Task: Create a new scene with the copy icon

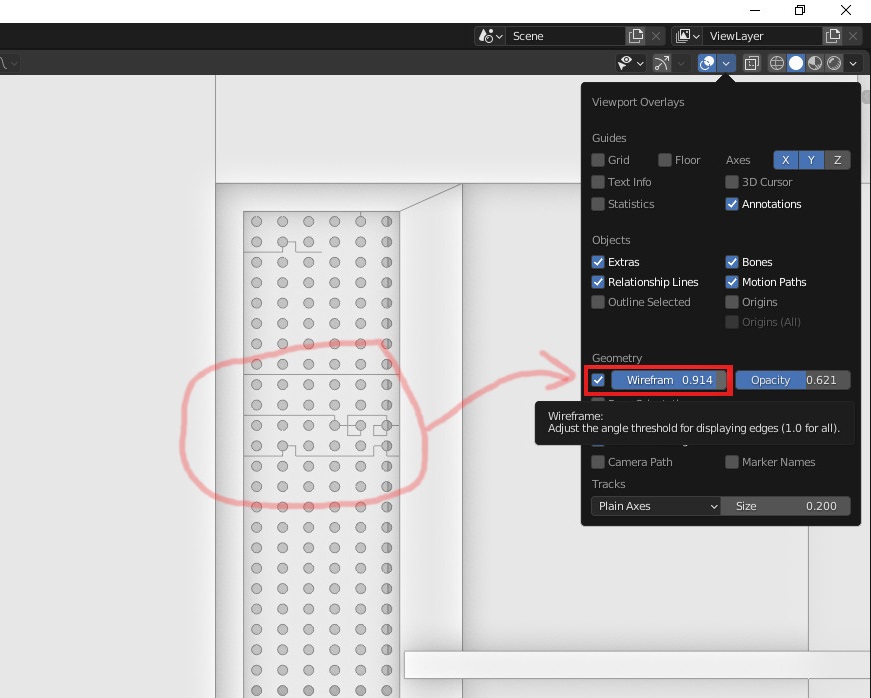Action: (x=635, y=36)
